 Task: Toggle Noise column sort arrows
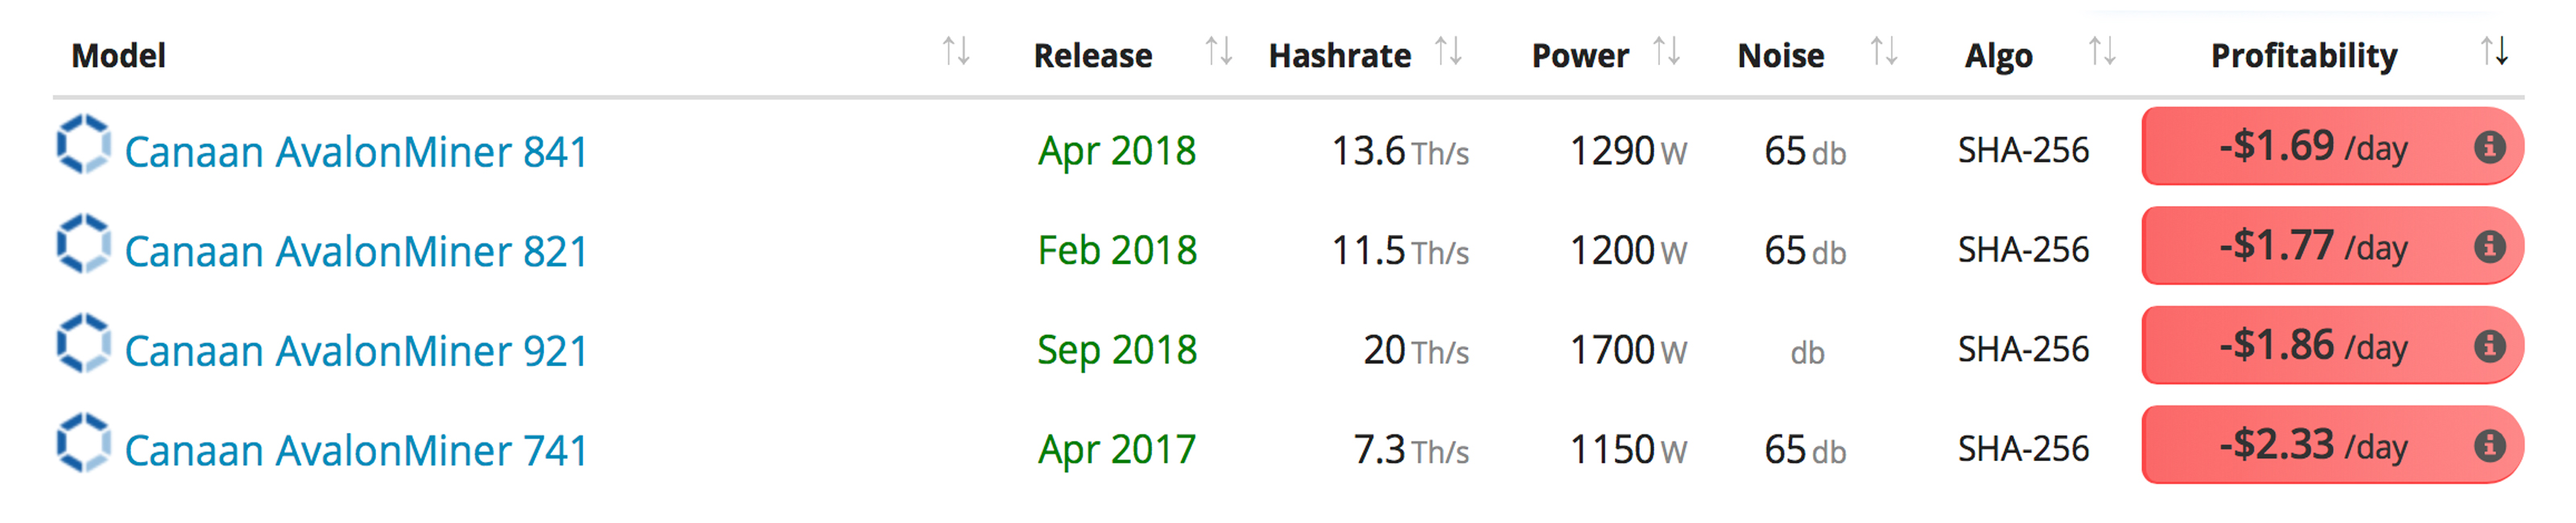[1884, 51]
